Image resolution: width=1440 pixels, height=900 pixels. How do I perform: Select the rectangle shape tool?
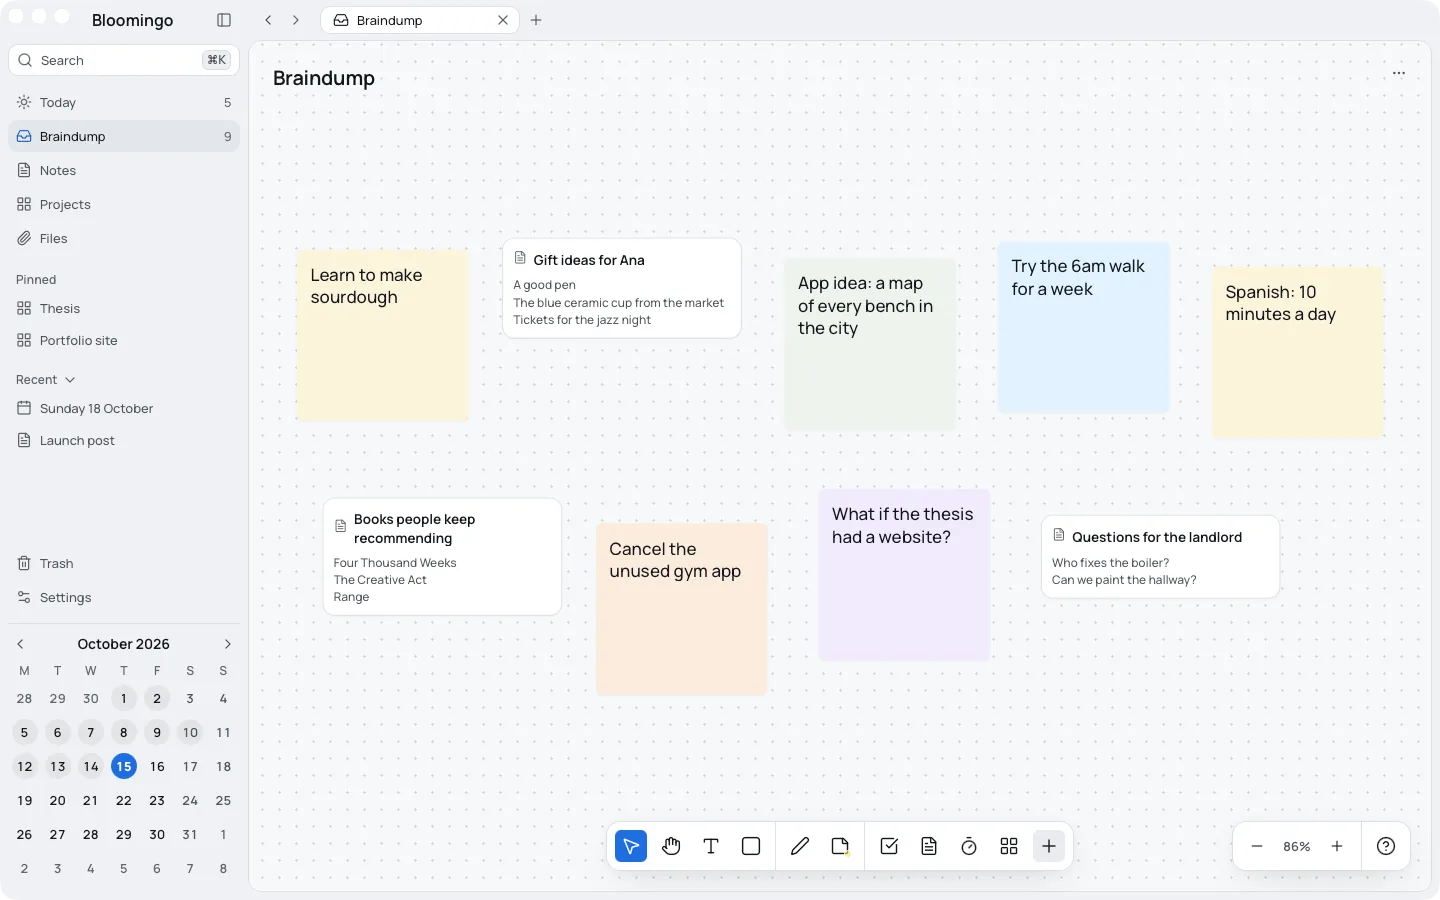coord(751,846)
